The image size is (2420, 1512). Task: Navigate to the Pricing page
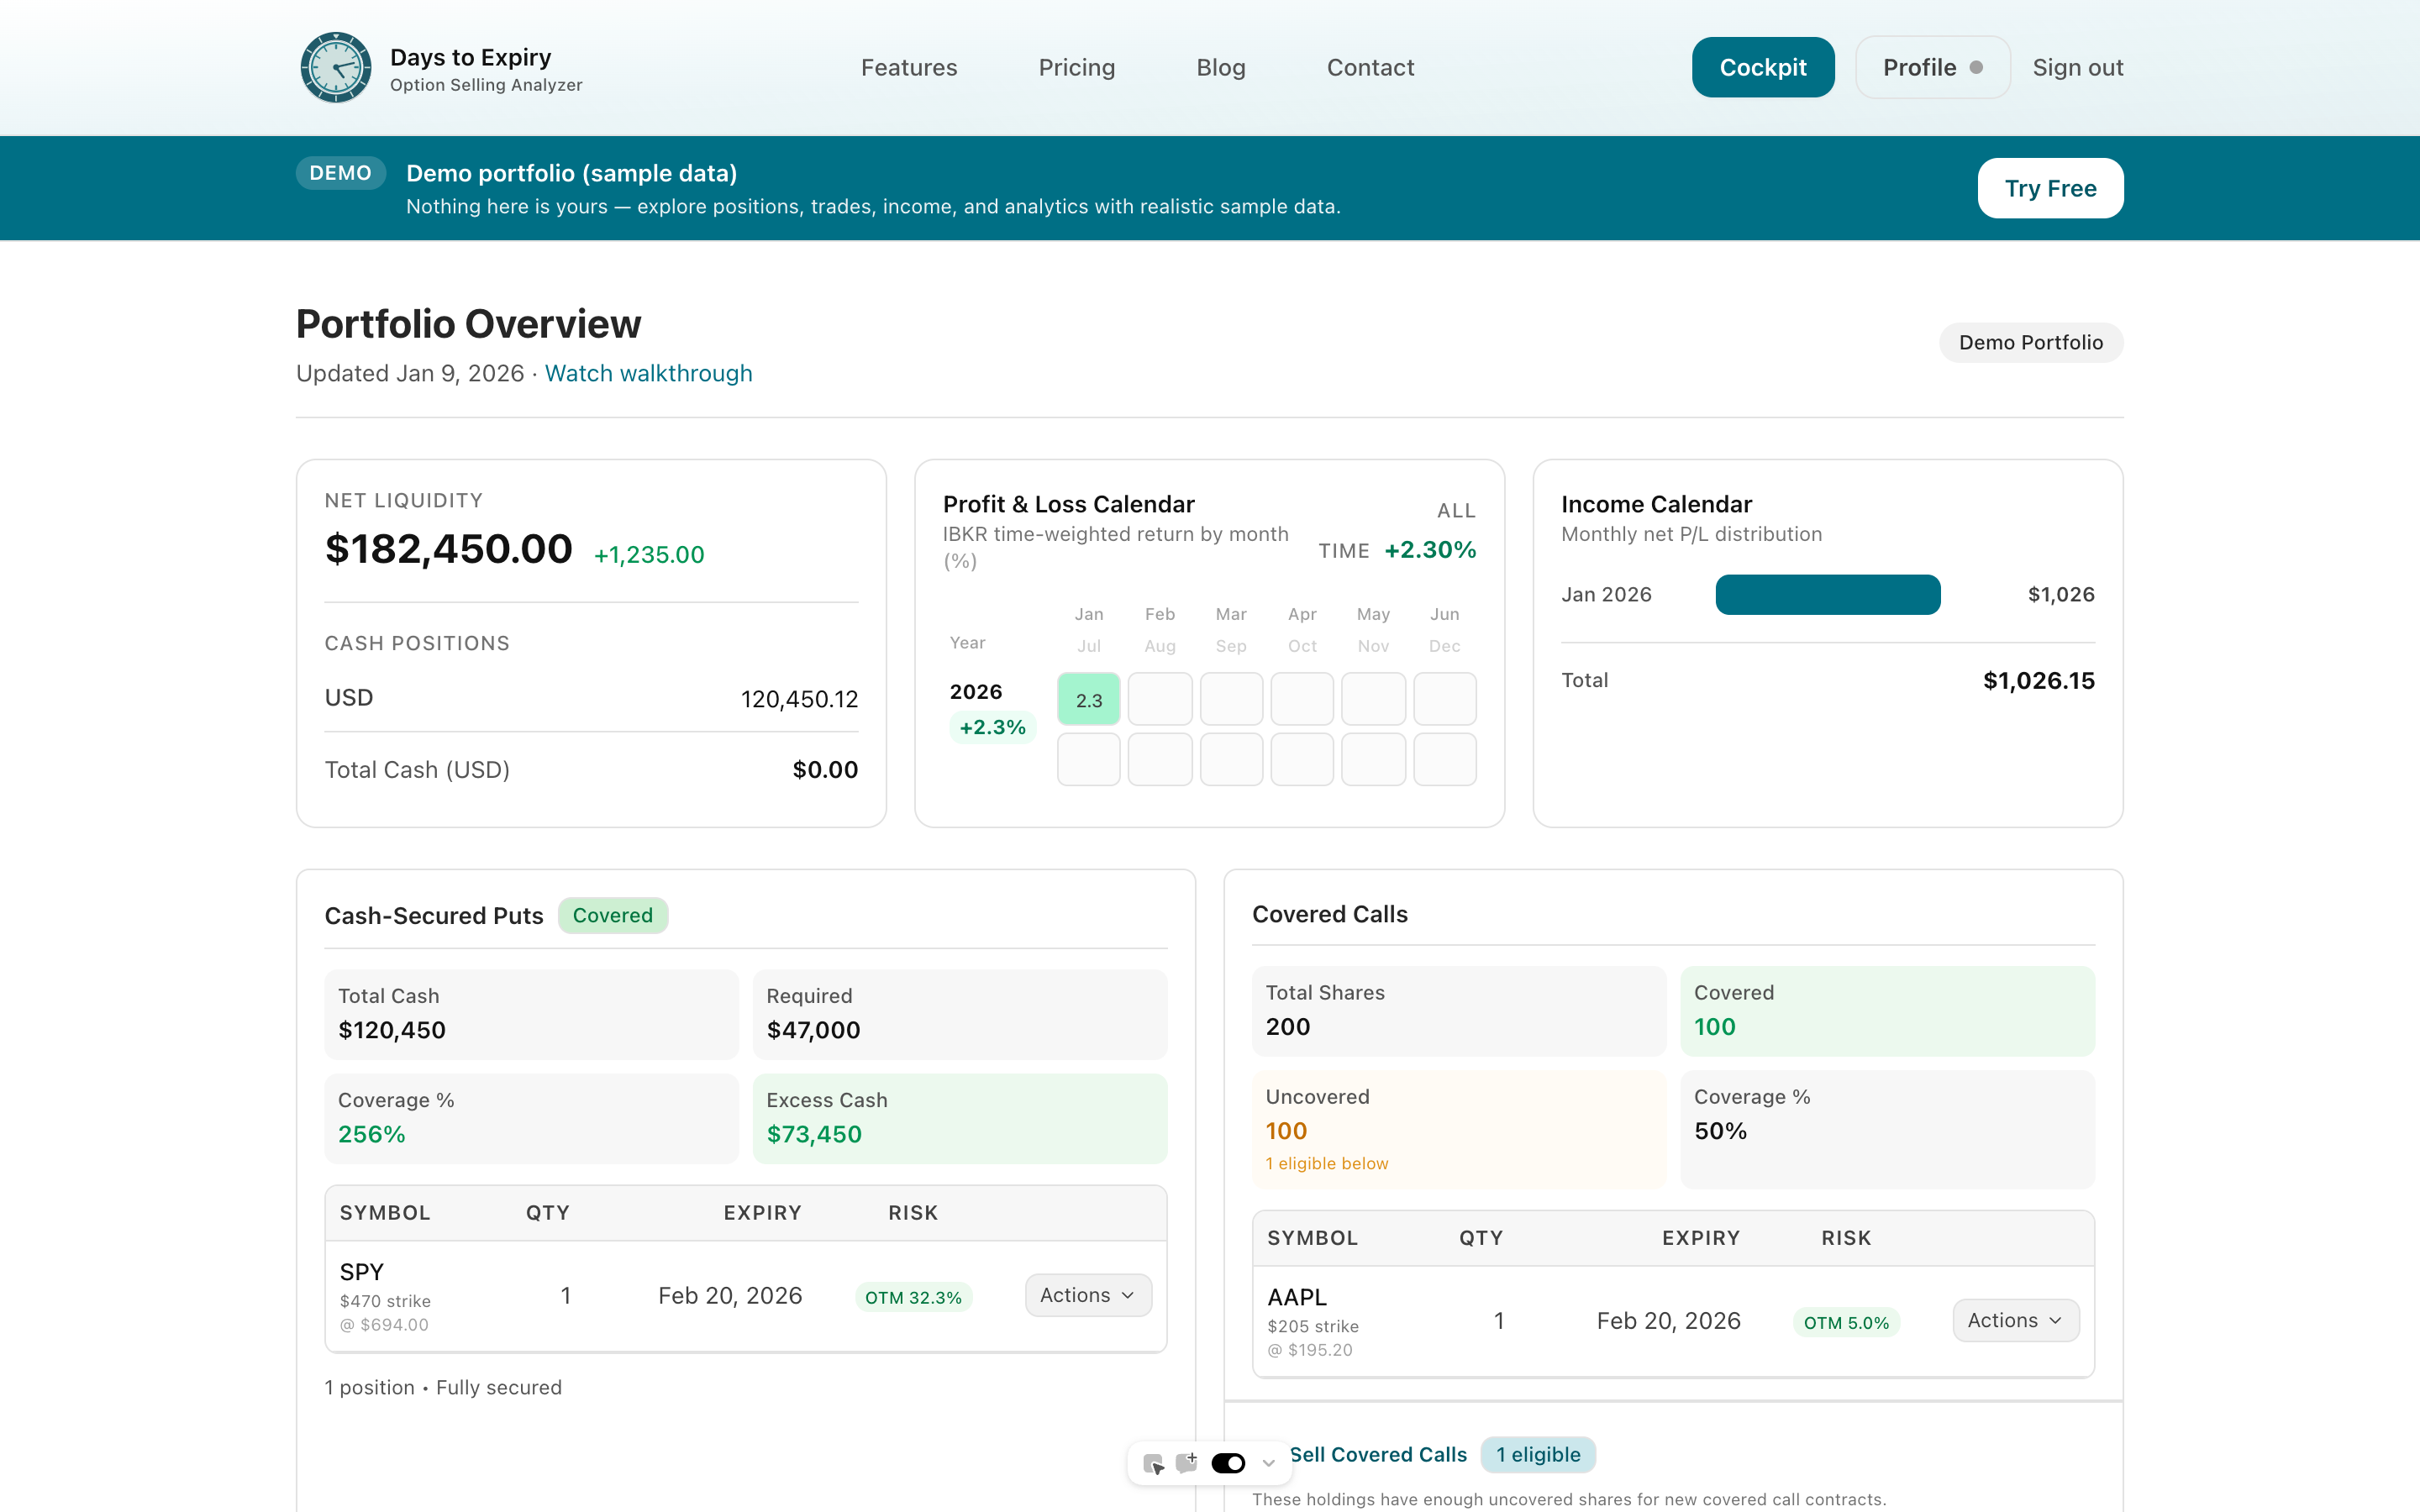pos(1077,67)
